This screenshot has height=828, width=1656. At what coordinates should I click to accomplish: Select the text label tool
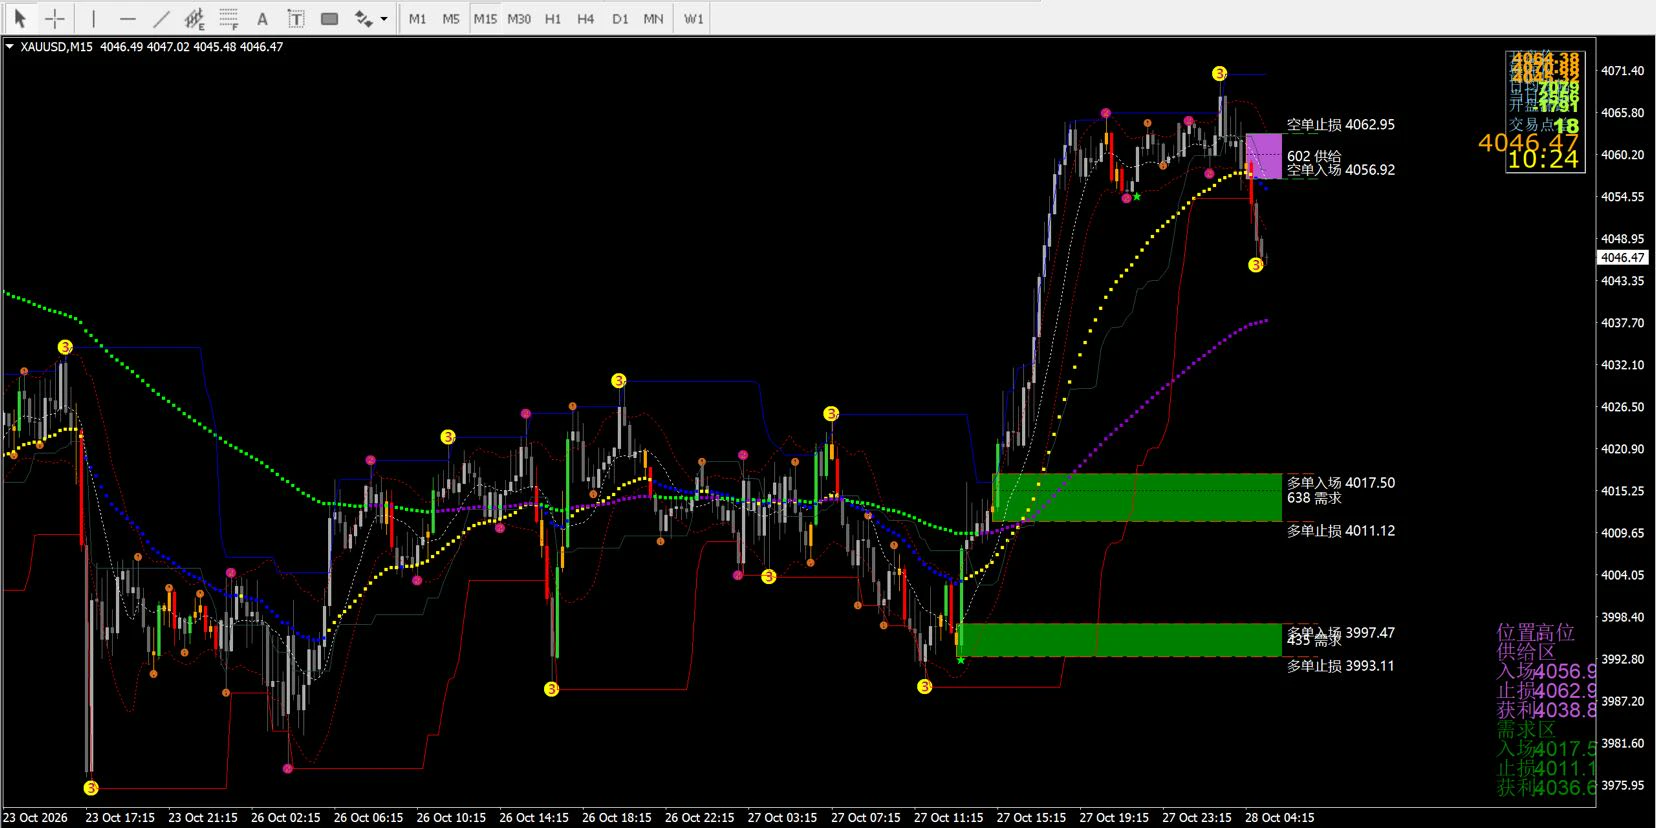(x=296, y=18)
